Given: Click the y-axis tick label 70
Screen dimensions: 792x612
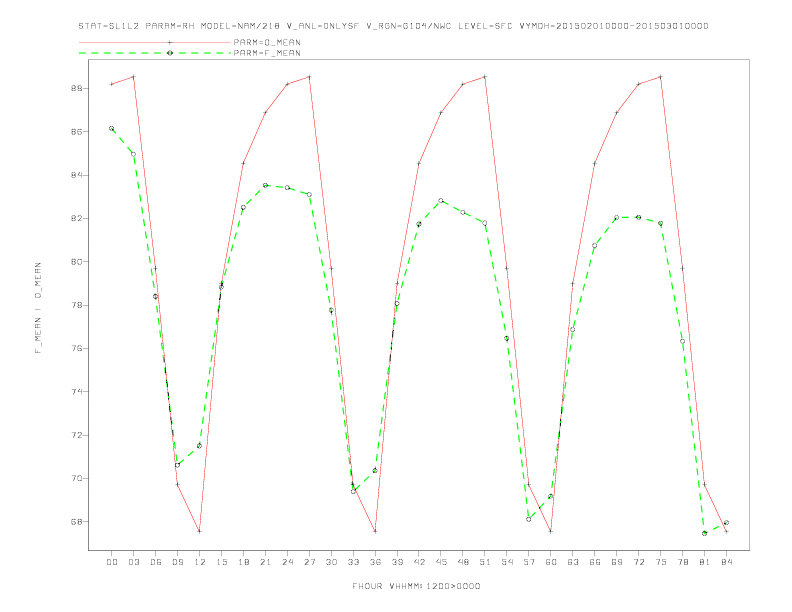Looking at the screenshot, I should click(x=78, y=479).
